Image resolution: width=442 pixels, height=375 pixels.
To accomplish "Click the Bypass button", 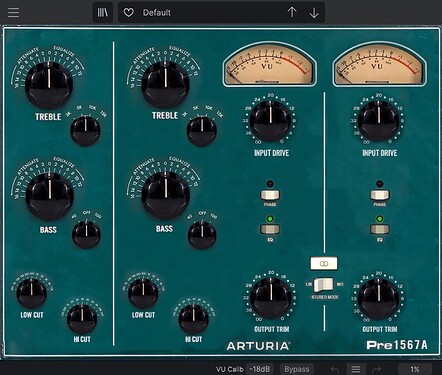I will (297, 369).
